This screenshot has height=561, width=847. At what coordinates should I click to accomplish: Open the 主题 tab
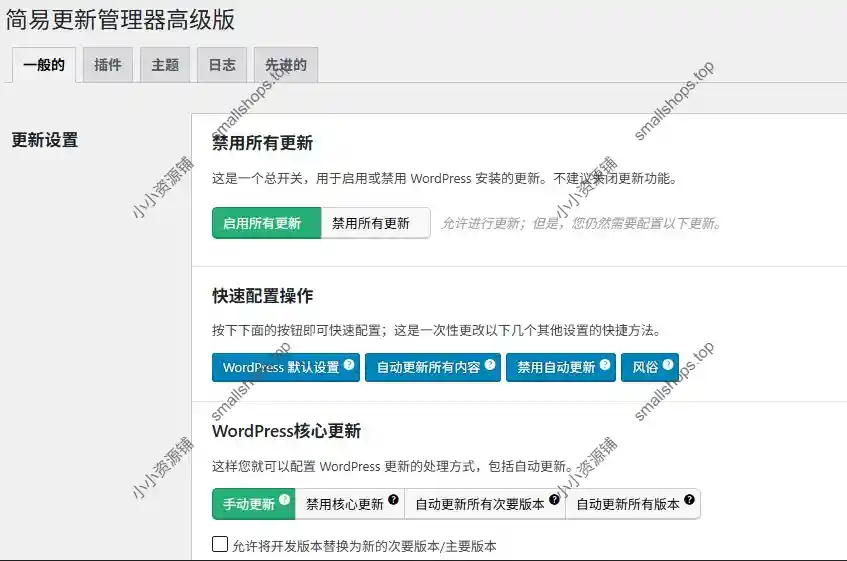tap(165, 65)
